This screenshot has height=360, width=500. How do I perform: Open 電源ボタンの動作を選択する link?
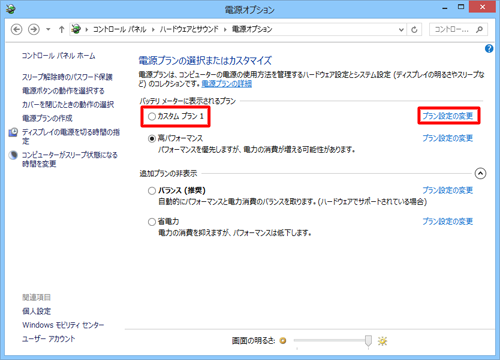63,91
